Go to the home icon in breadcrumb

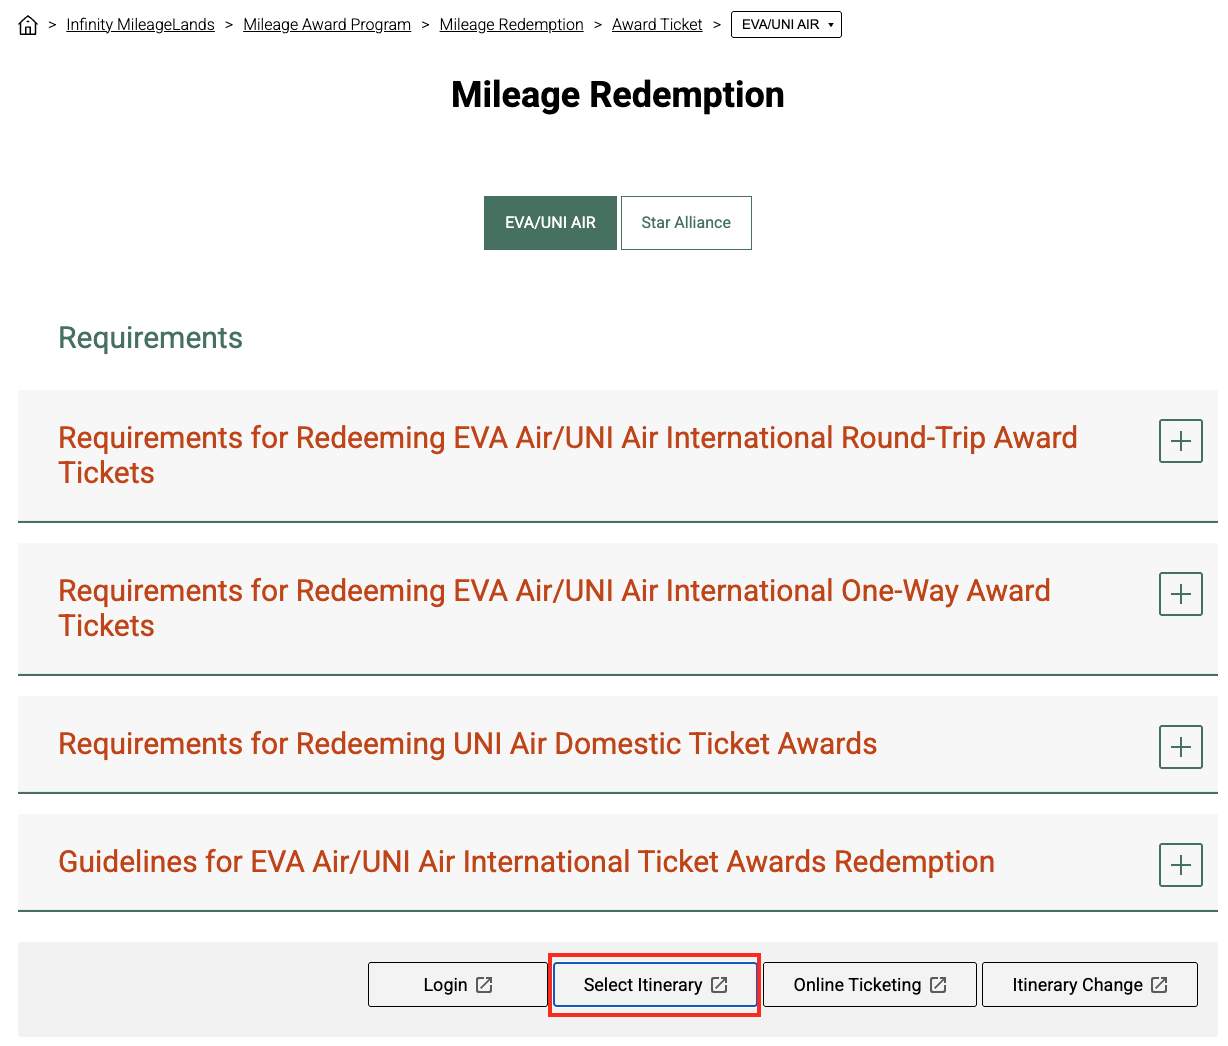click(28, 25)
